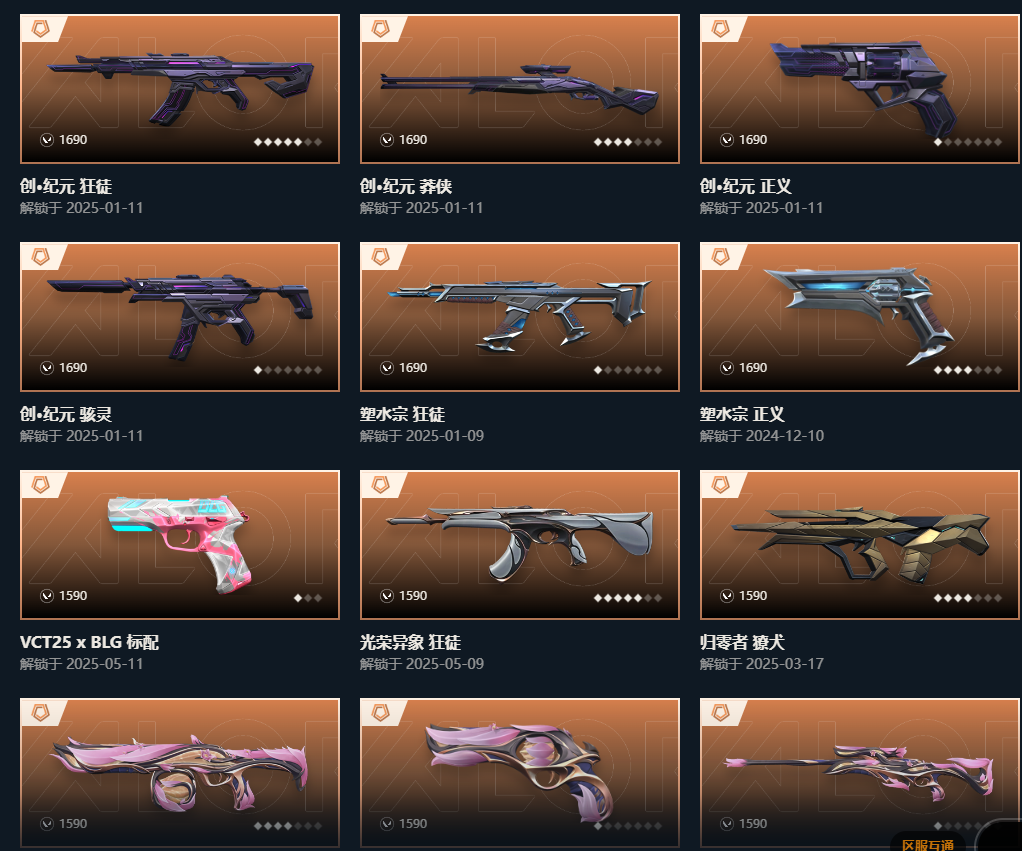Screen dimensions: 1022x851
Task: Open the 塑水宗 狂徒 rifle skin card
Action: pos(519,317)
